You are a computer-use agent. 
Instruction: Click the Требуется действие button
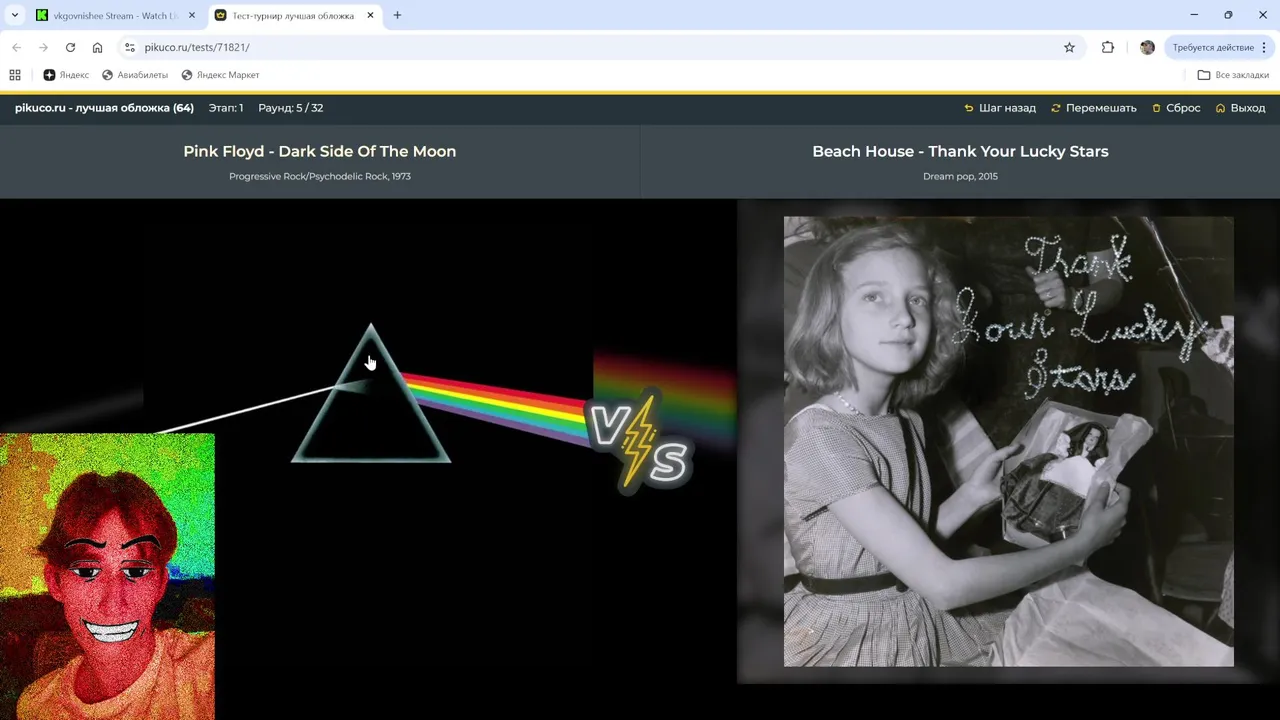1213,47
